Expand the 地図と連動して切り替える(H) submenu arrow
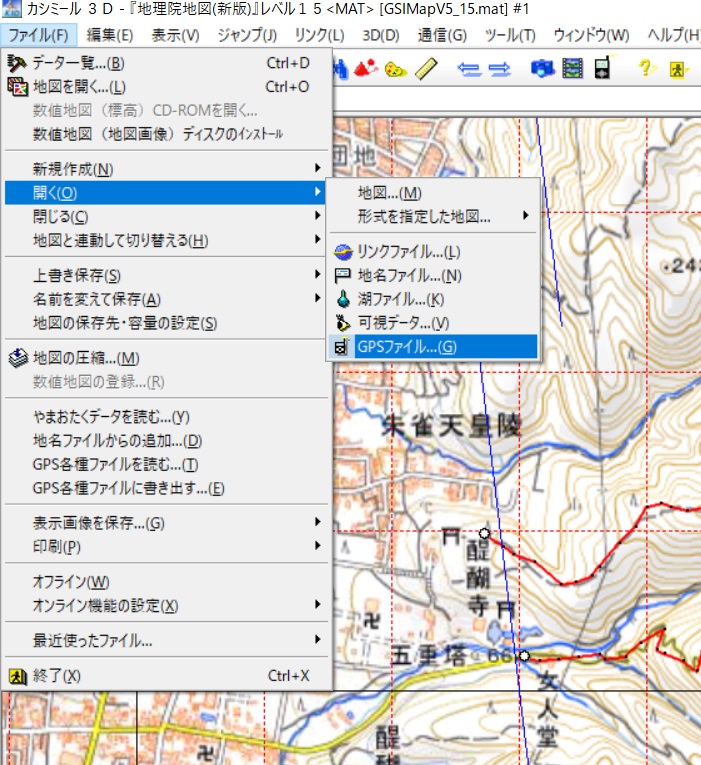The height and width of the screenshot is (765, 701). [318, 240]
